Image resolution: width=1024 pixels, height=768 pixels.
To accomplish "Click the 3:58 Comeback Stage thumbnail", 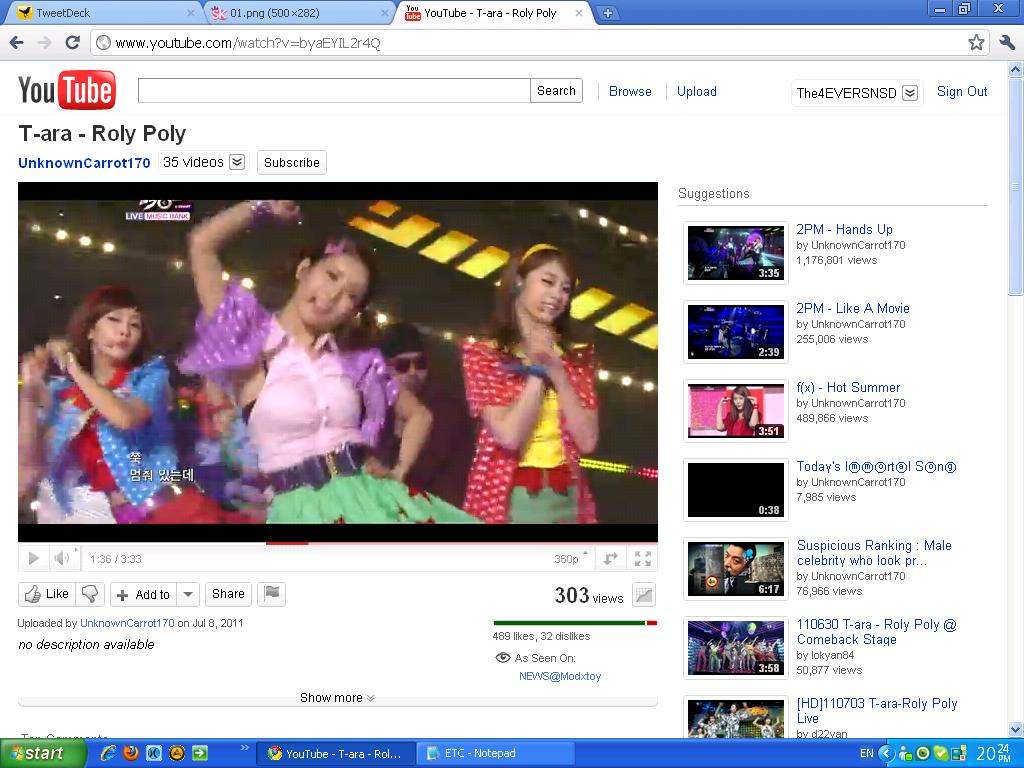I will pos(735,648).
